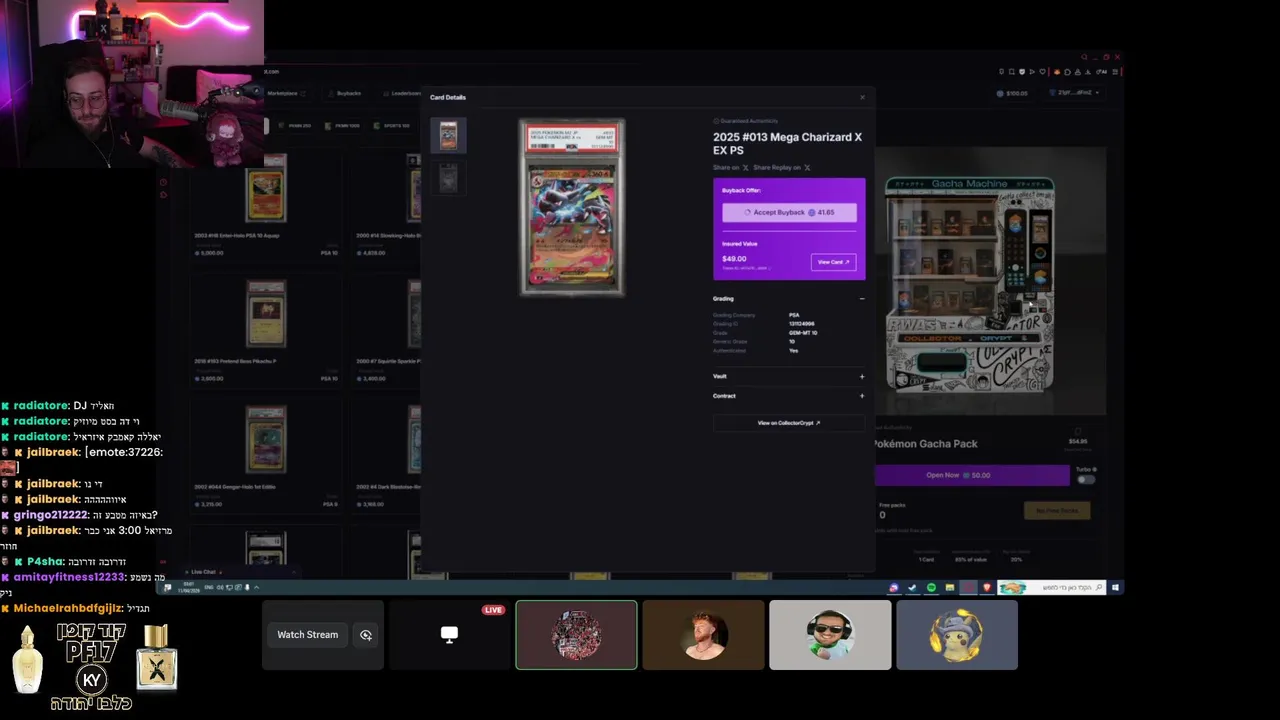
Task: Click X icon next to Share on
Action: point(746,168)
